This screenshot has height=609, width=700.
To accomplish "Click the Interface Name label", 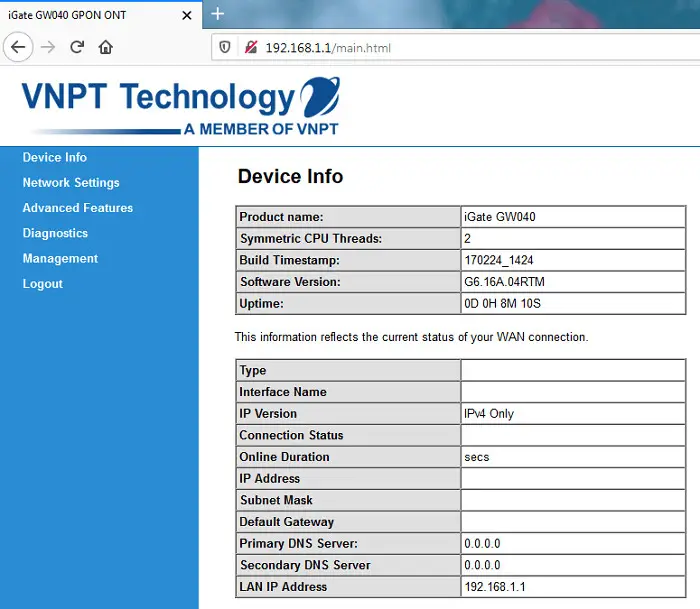I will [x=283, y=392].
